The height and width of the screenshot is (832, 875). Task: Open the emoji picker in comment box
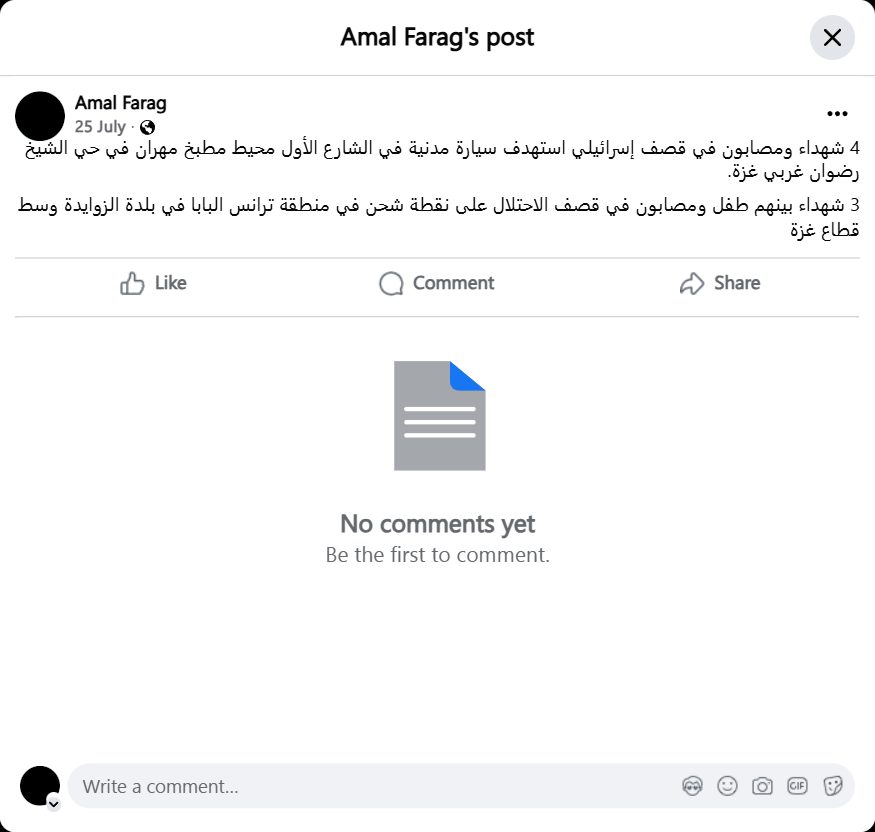click(x=727, y=786)
